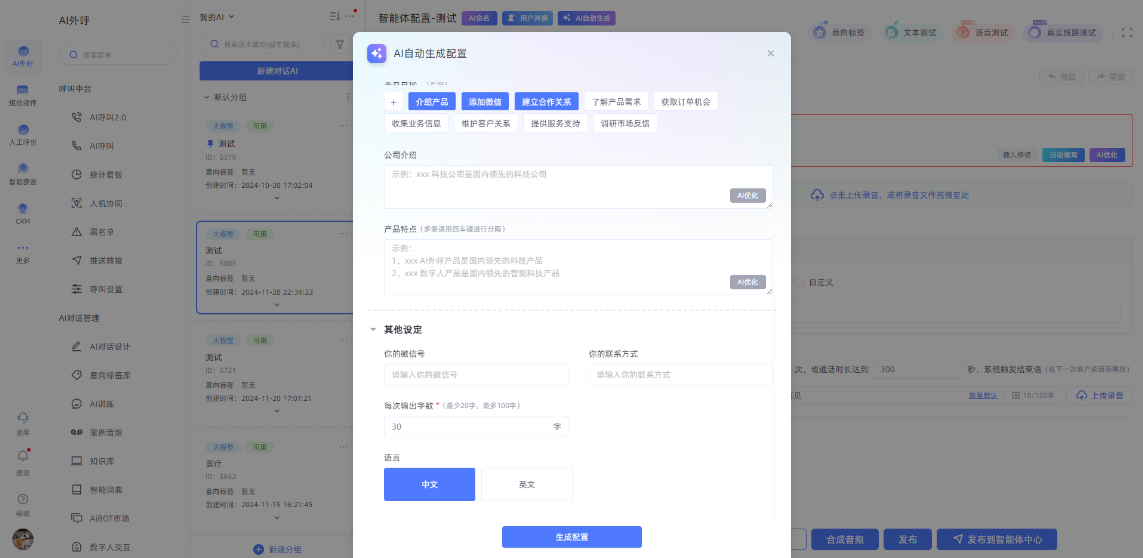Image resolution: width=1143 pixels, height=558 pixels.
Task: Go to 黑名单 blacklist page
Action: click(104, 232)
